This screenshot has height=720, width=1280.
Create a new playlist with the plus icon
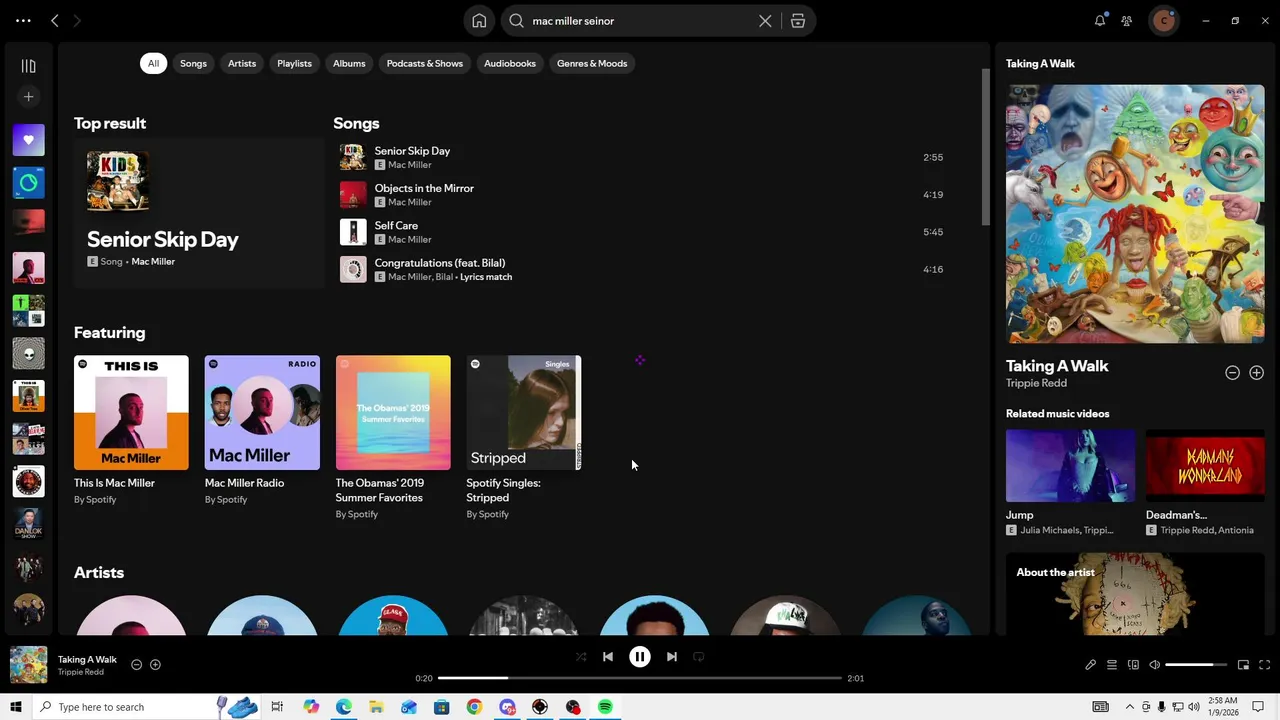point(28,97)
